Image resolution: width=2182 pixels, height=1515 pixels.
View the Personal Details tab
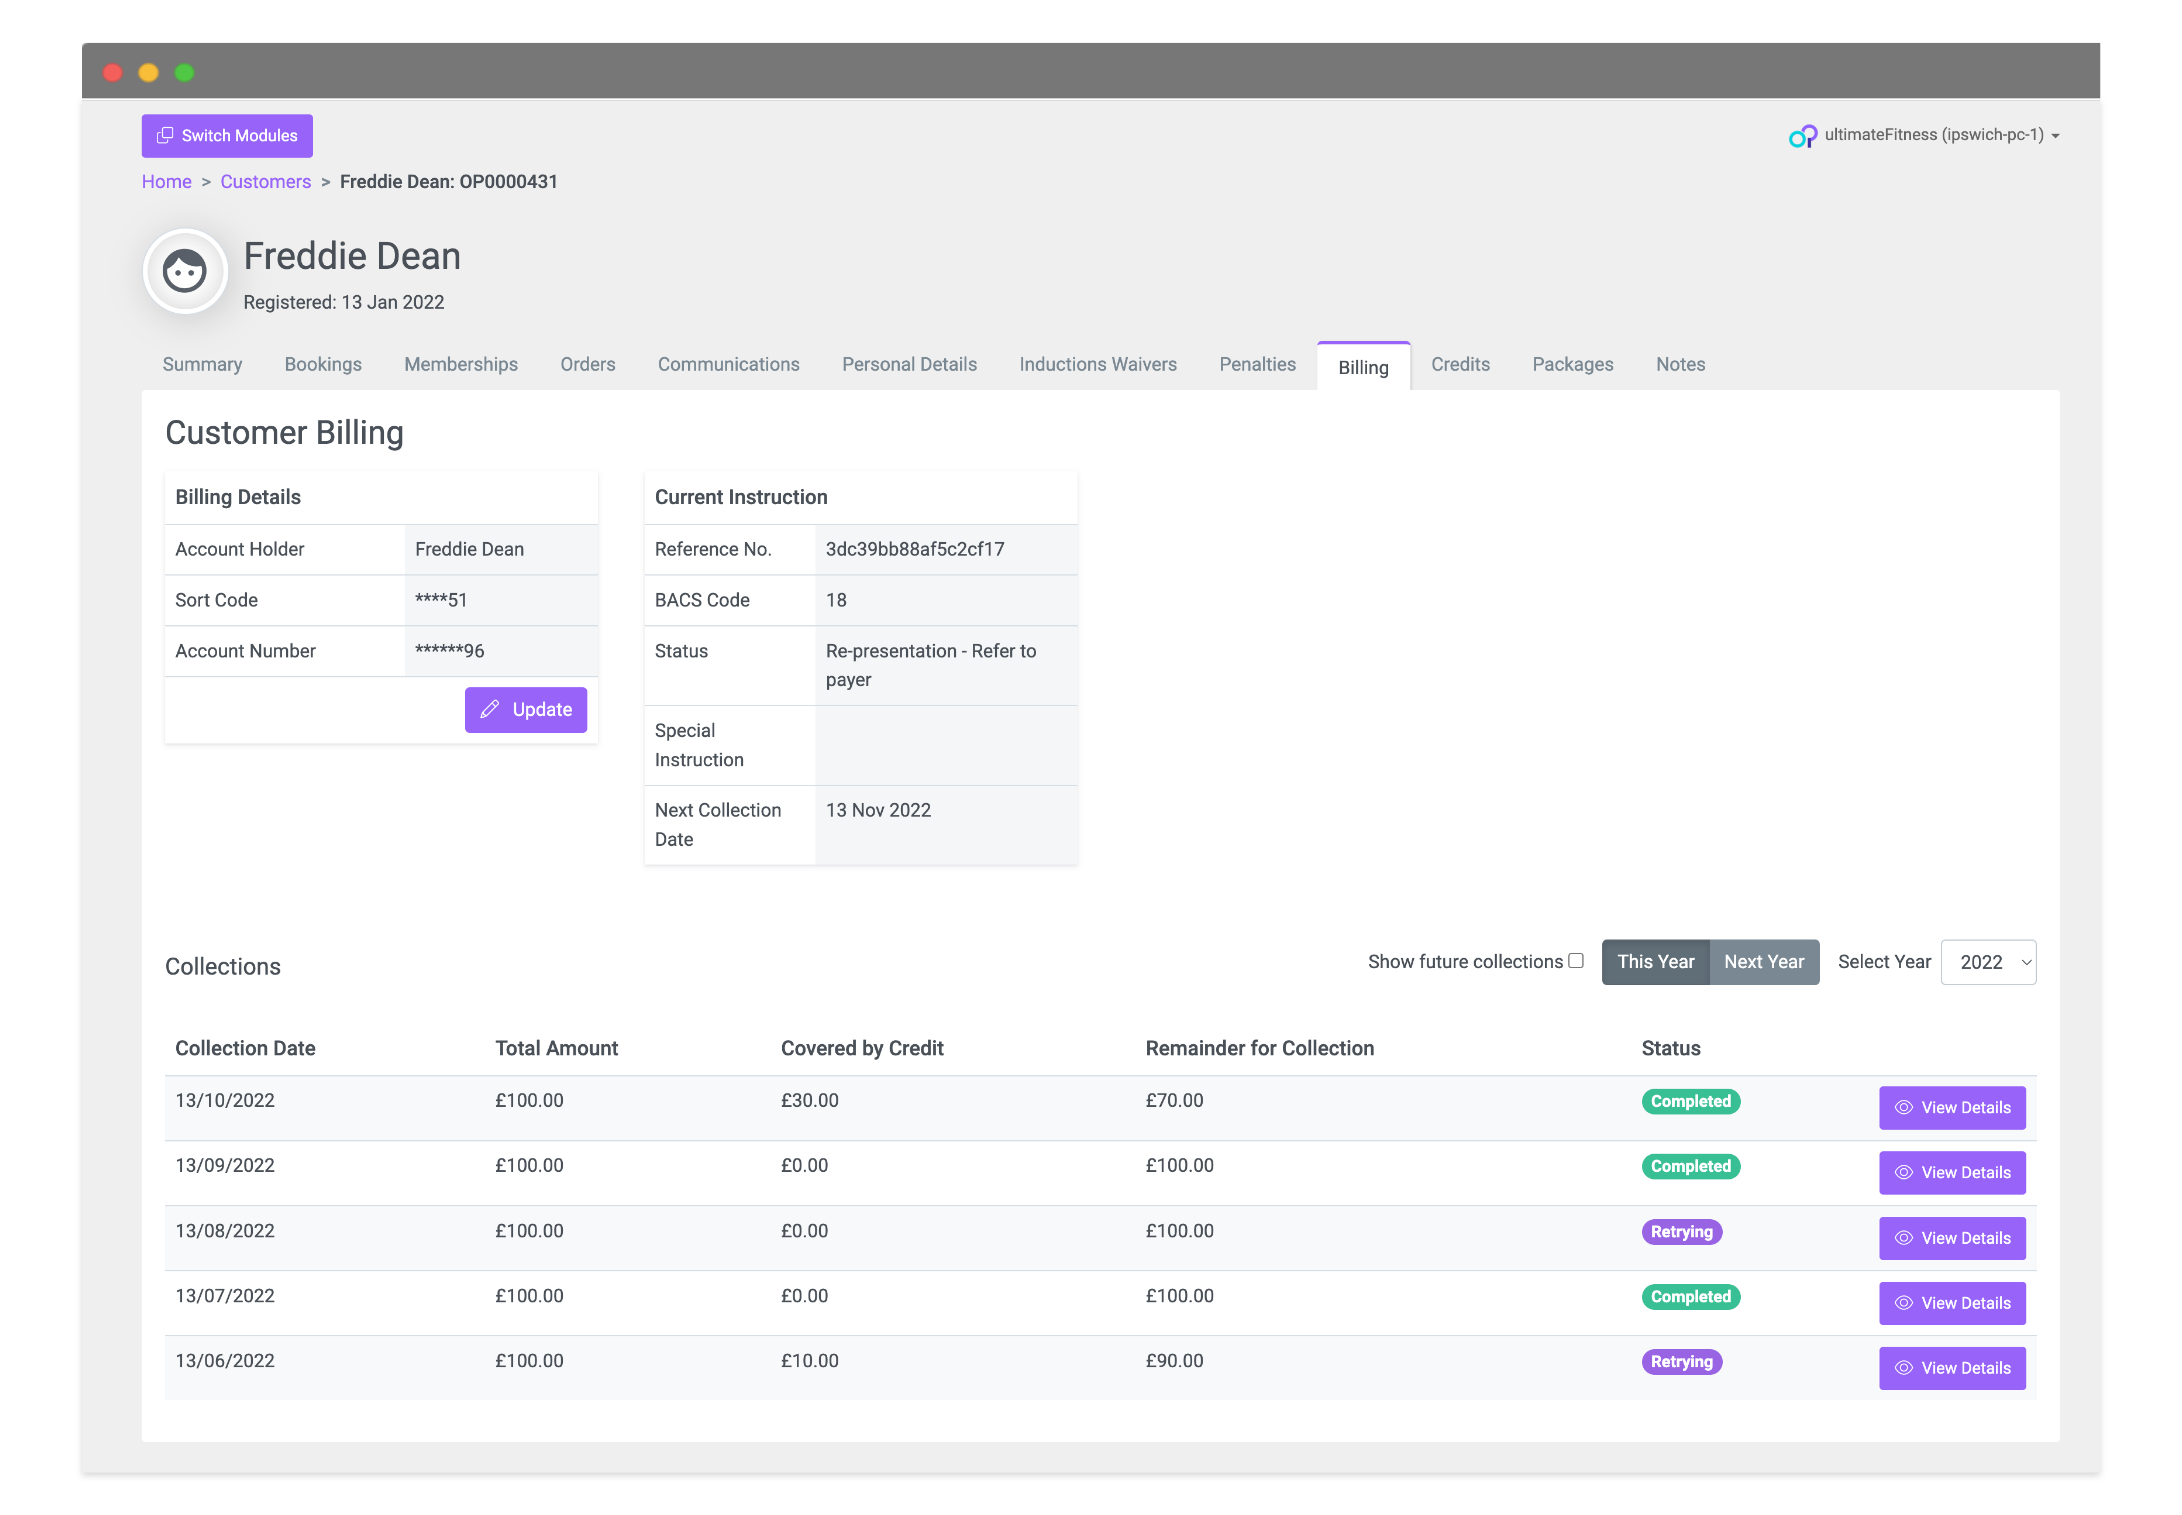pos(909,365)
